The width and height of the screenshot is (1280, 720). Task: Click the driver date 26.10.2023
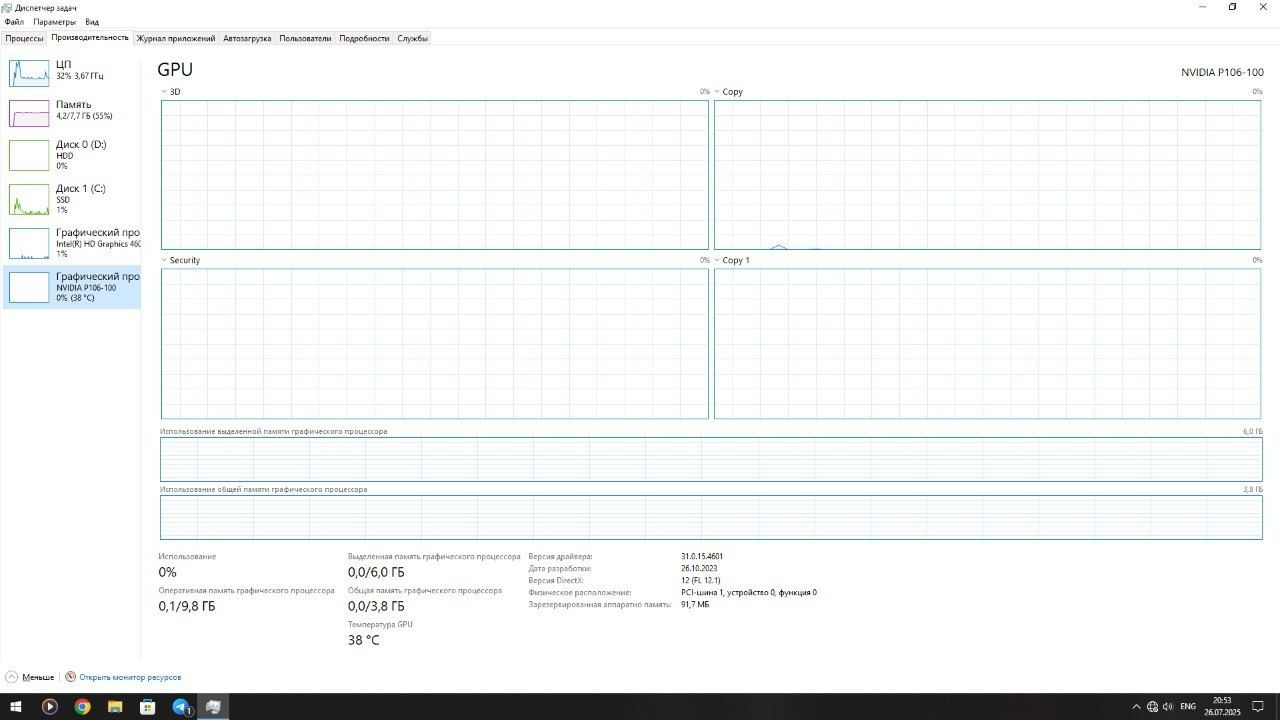click(x=699, y=568)
